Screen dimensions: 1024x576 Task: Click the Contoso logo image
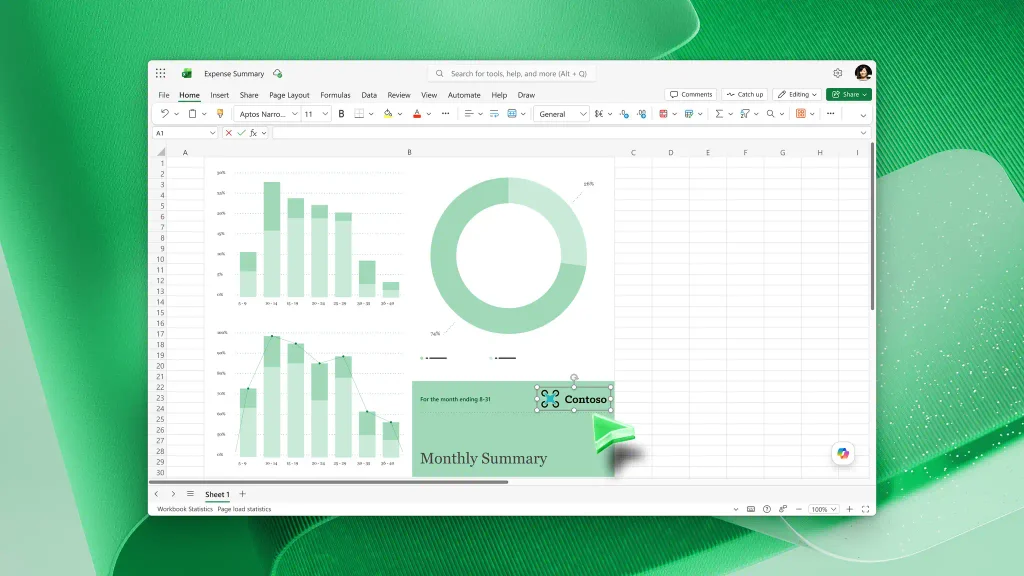(574, 399)
